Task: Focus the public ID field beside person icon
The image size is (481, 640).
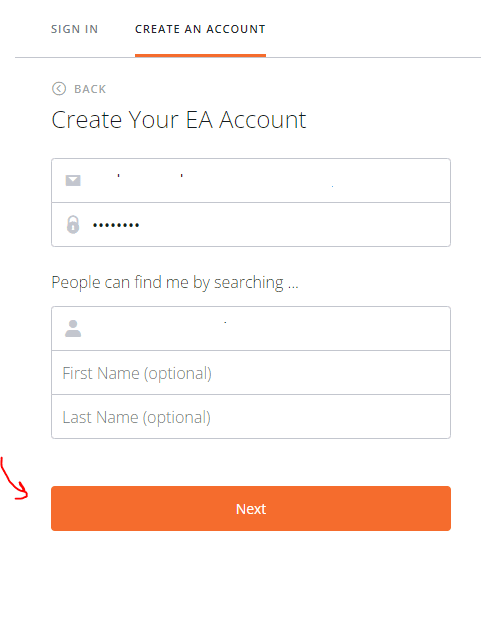Action: pos(251,329)
